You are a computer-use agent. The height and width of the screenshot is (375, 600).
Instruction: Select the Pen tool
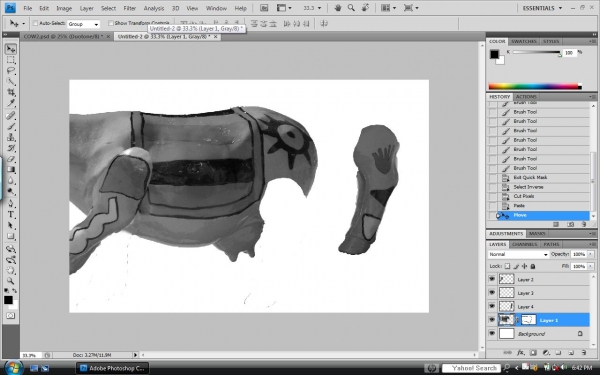coord(11,203)
